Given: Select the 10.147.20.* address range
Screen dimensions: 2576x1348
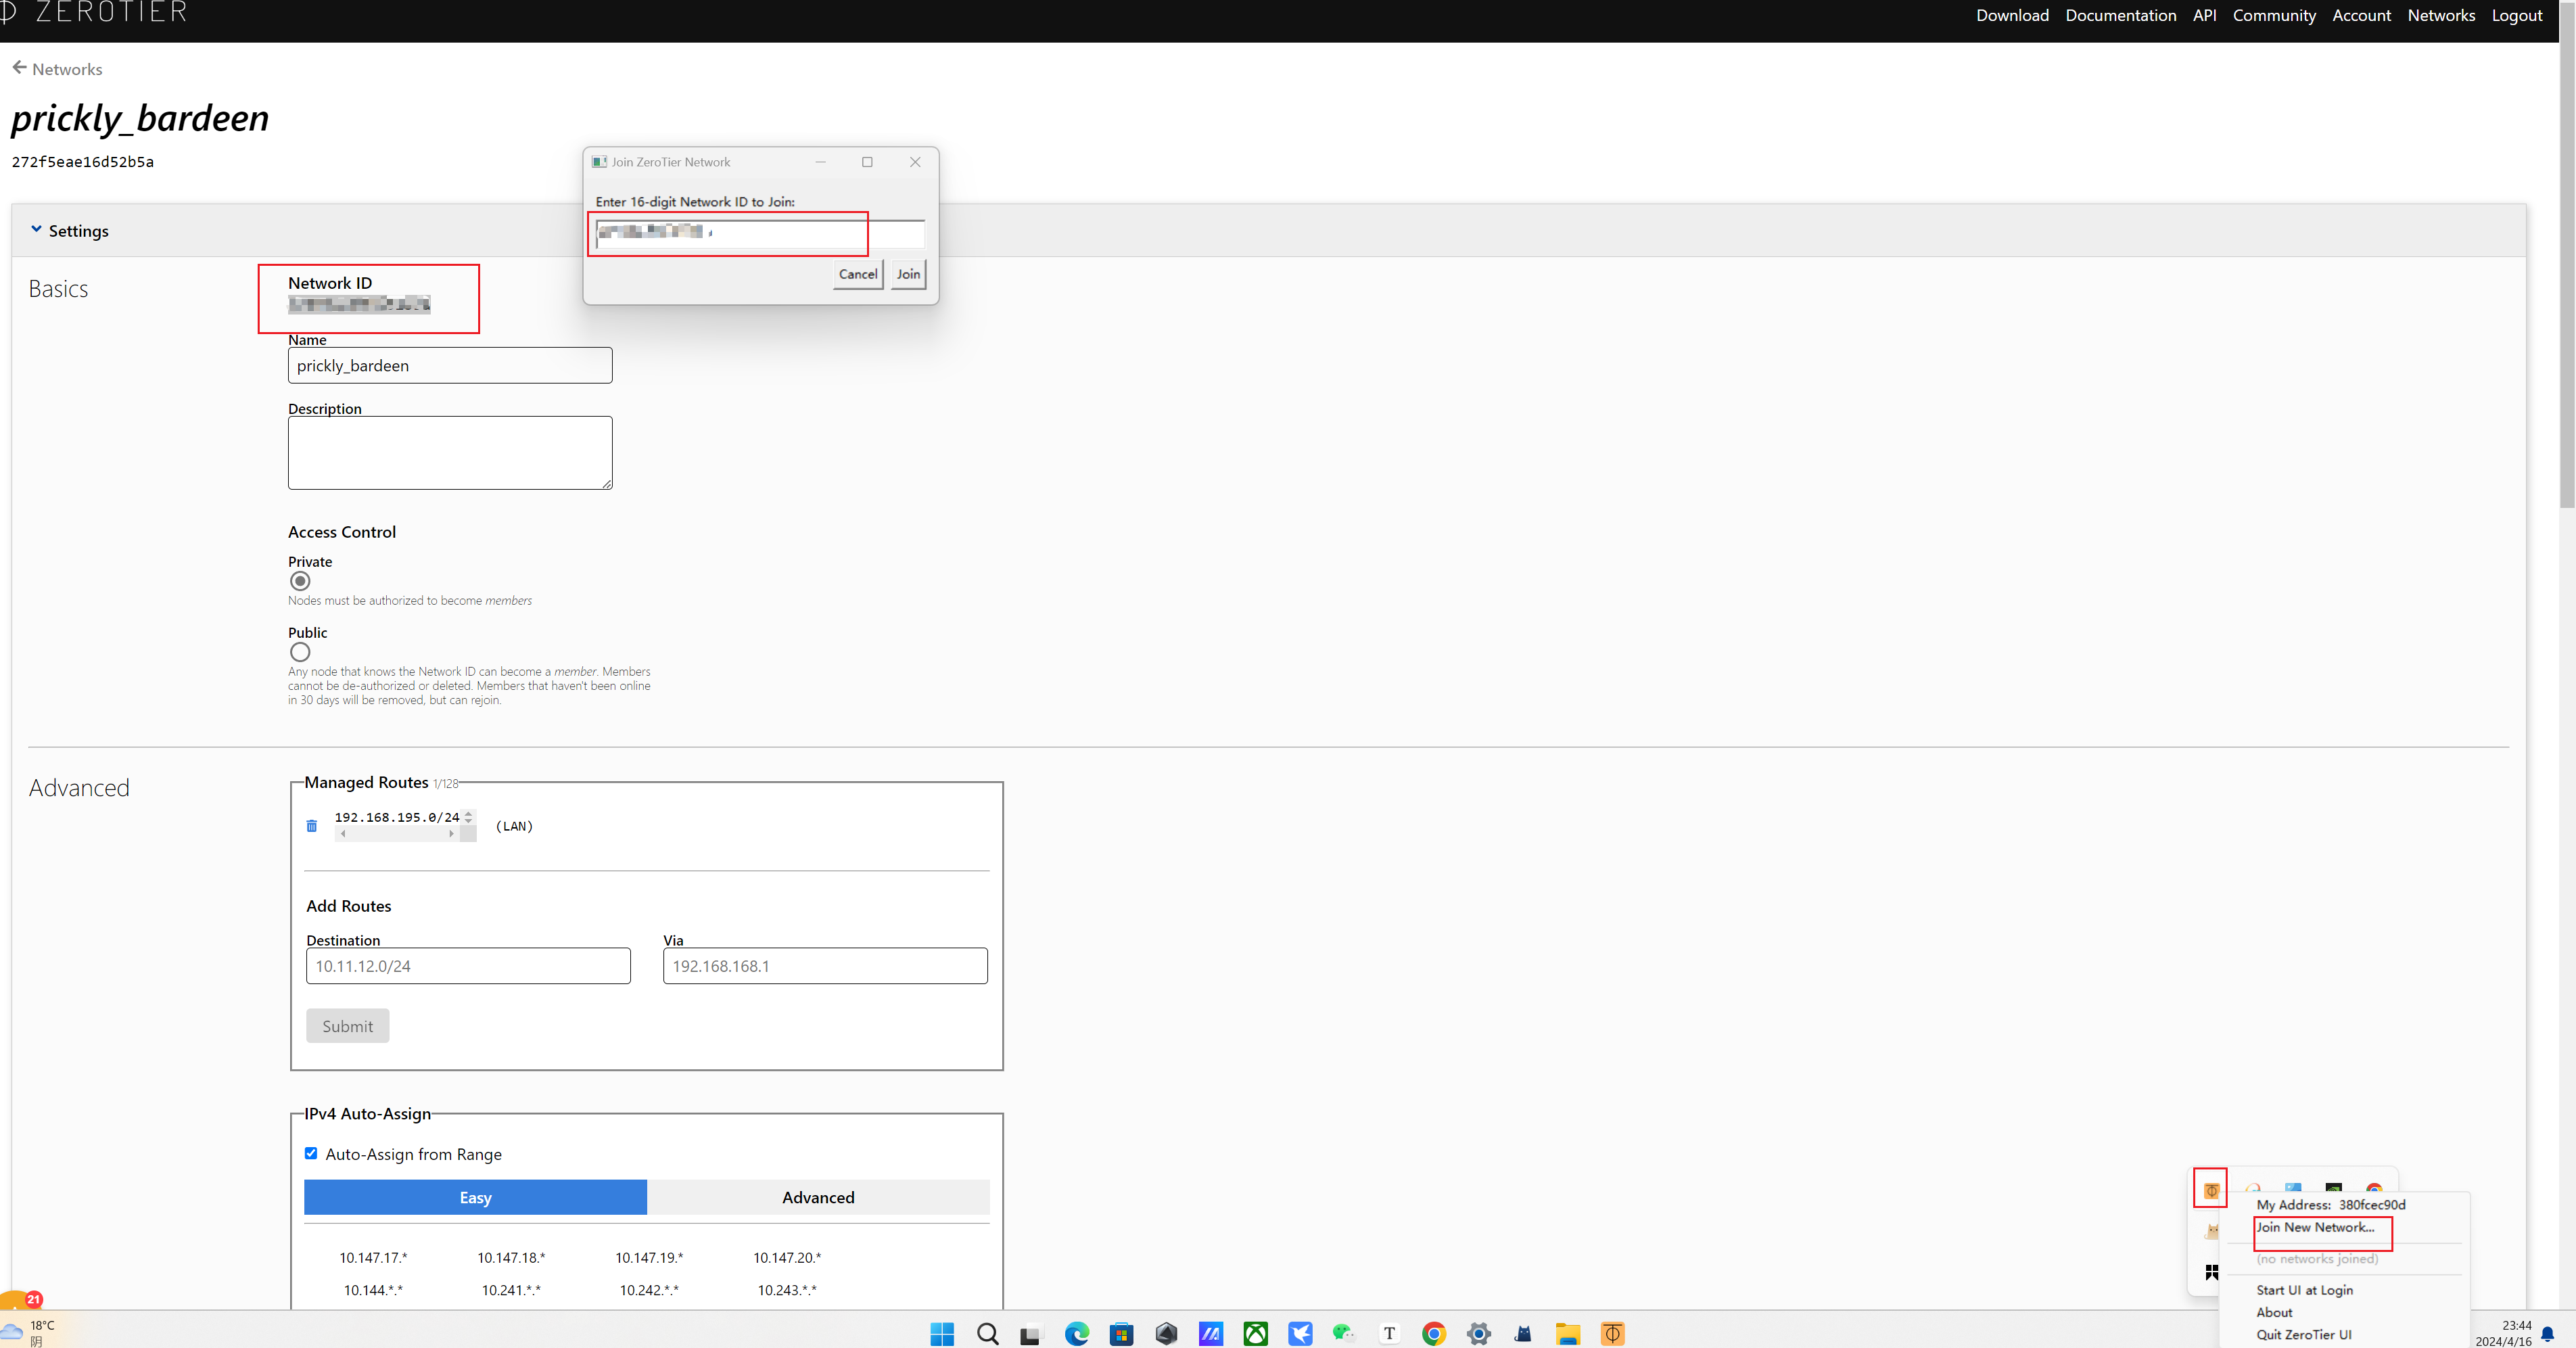Looking at the screenshot, I should [x=787, y=1258].
